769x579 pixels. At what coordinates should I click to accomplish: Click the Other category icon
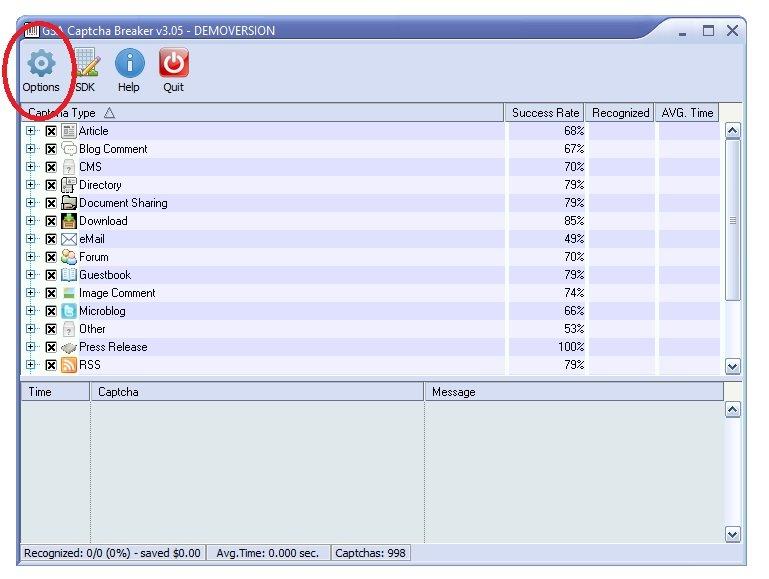(69, 329)
